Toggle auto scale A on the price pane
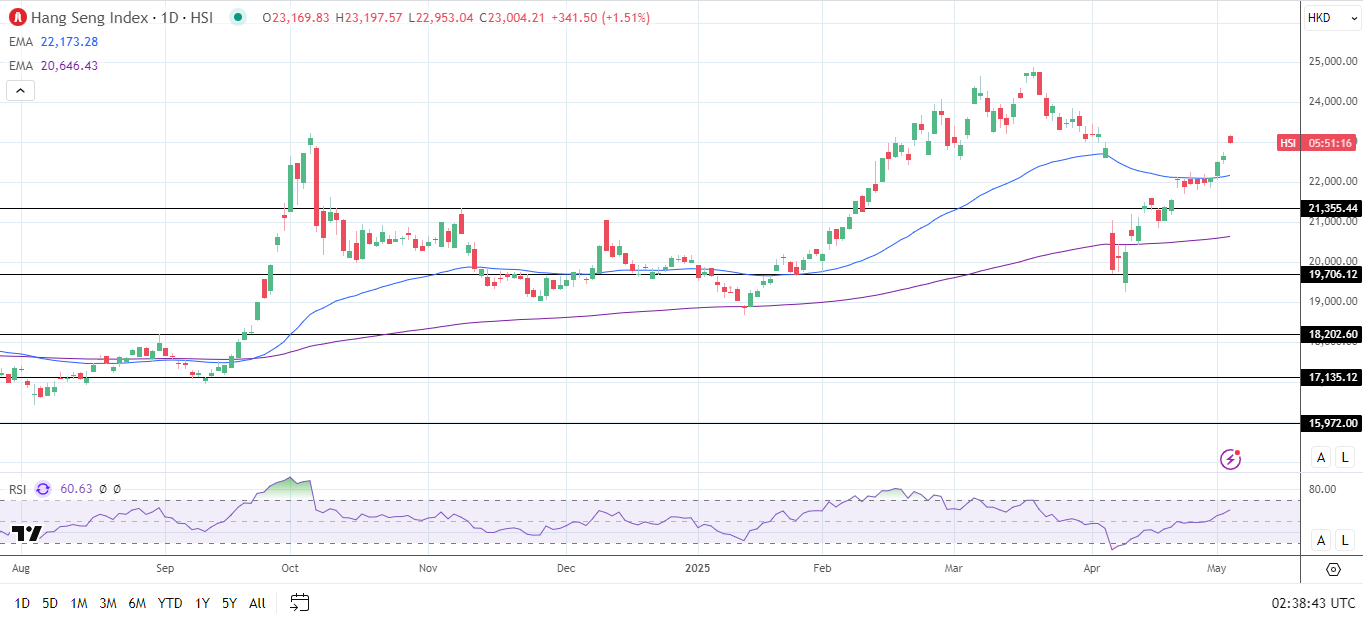The width and height of the screenshot is (1363, 622). [1322, 457]
